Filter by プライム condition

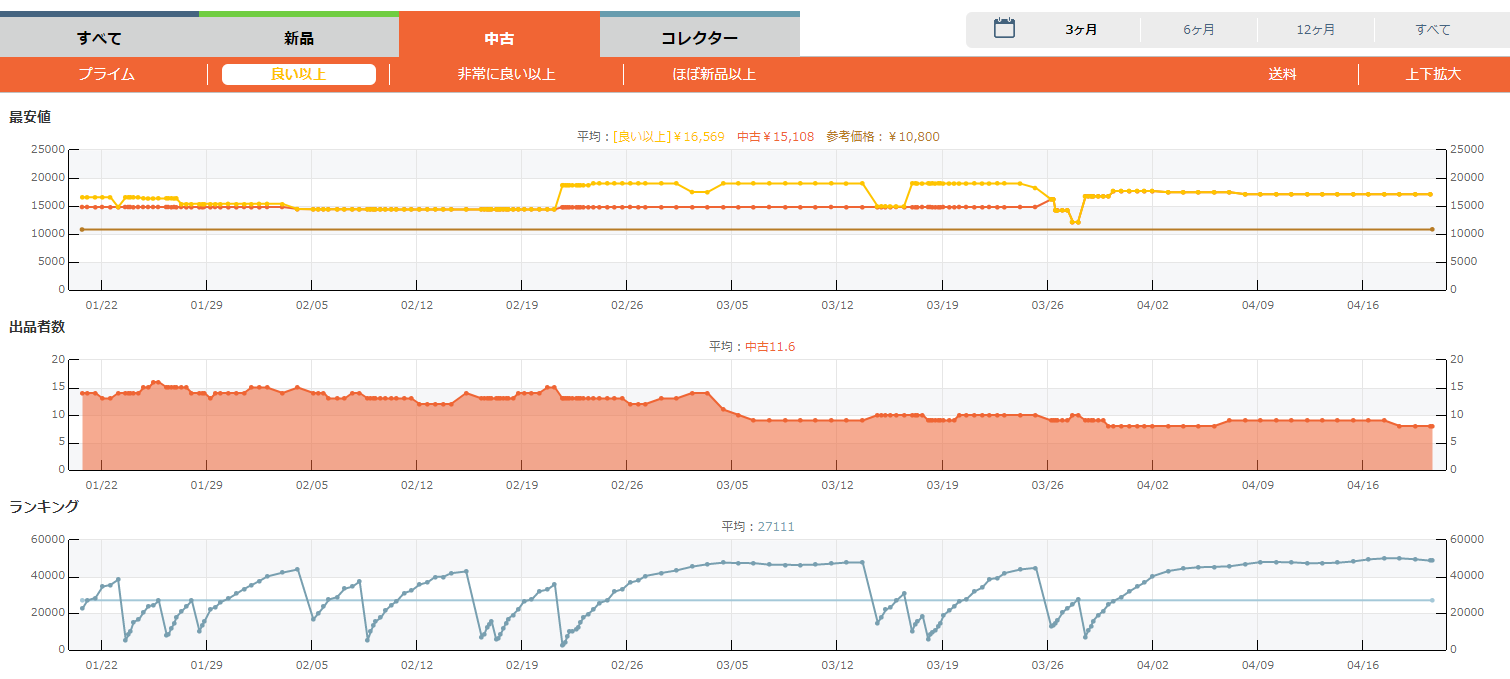pyautogui.click(x=106, y=74)
